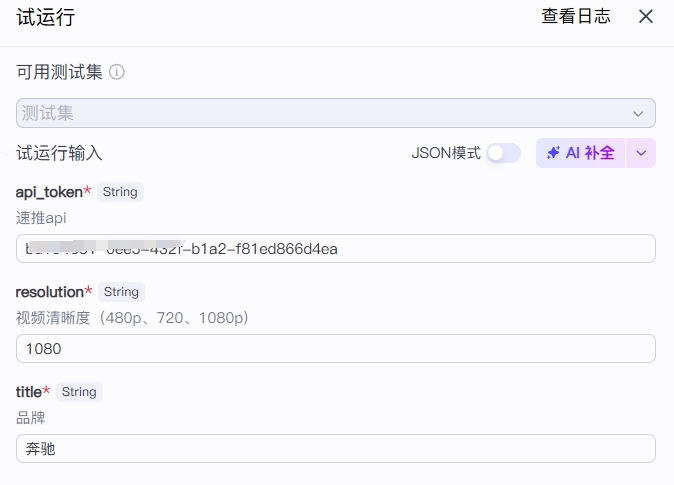
Task: Open the 测试集 dropdown field
Action: tap(320, 113)
